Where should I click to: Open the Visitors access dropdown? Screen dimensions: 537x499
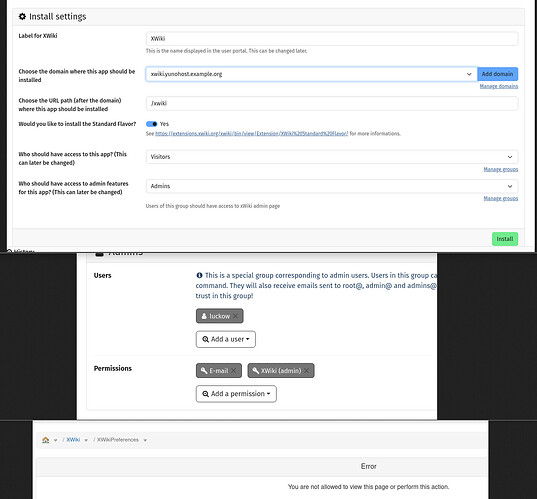(x=332, y=157)
